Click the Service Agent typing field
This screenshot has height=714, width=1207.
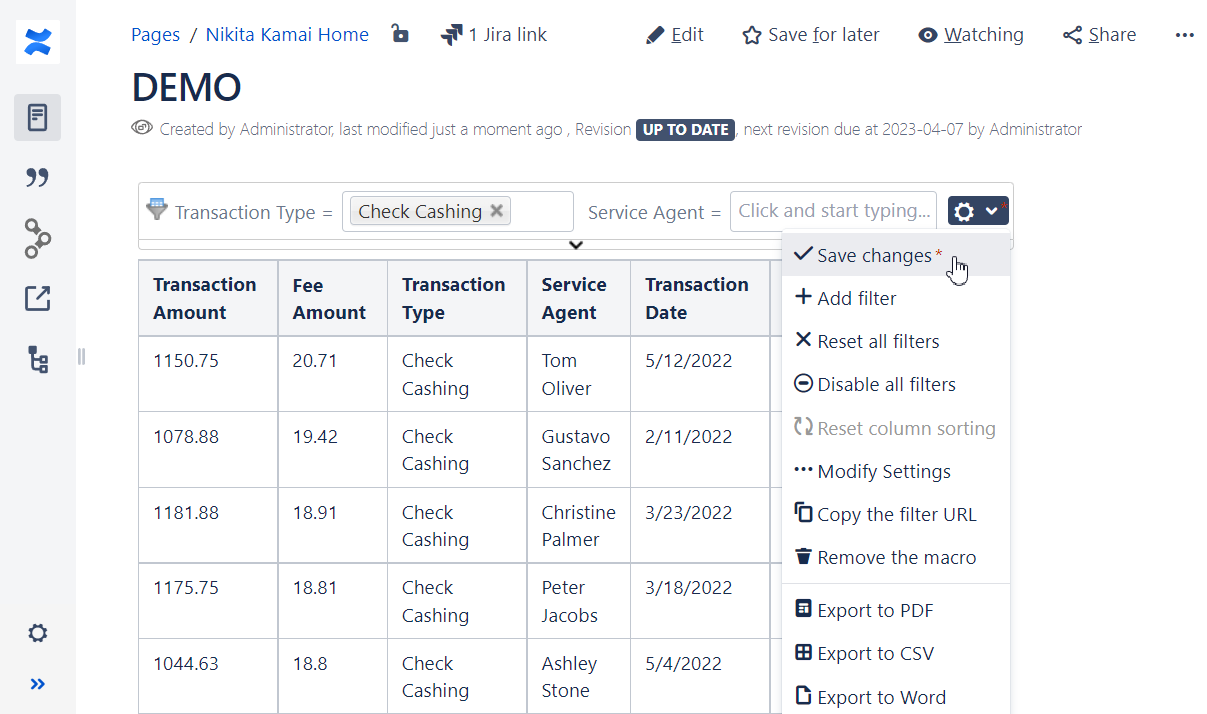point(833,211)
